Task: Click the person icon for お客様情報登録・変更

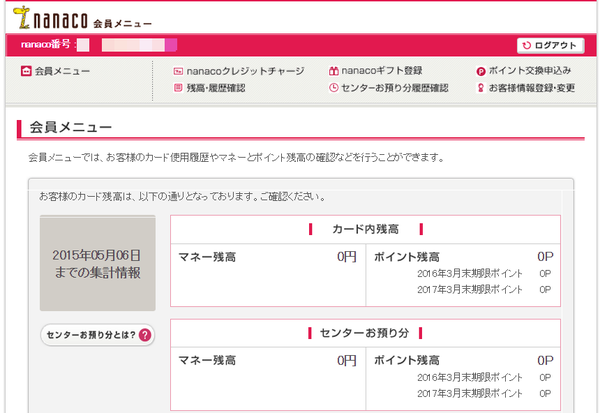Action: click(481, 88)
